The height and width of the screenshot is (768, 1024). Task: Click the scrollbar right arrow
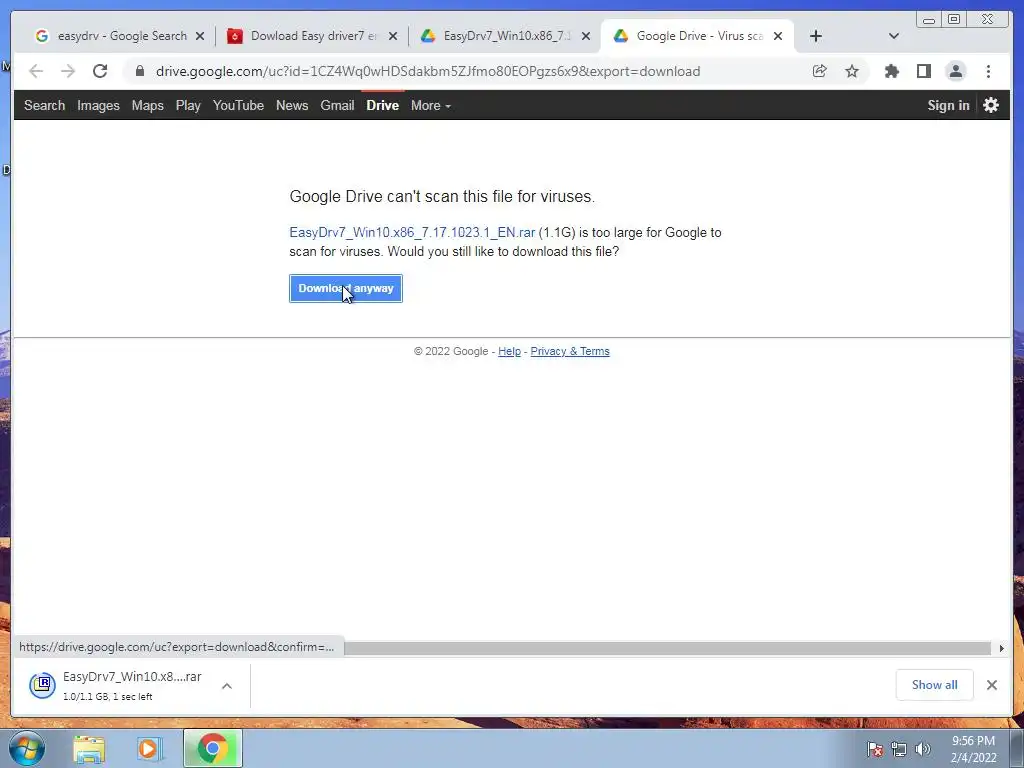1001,648
